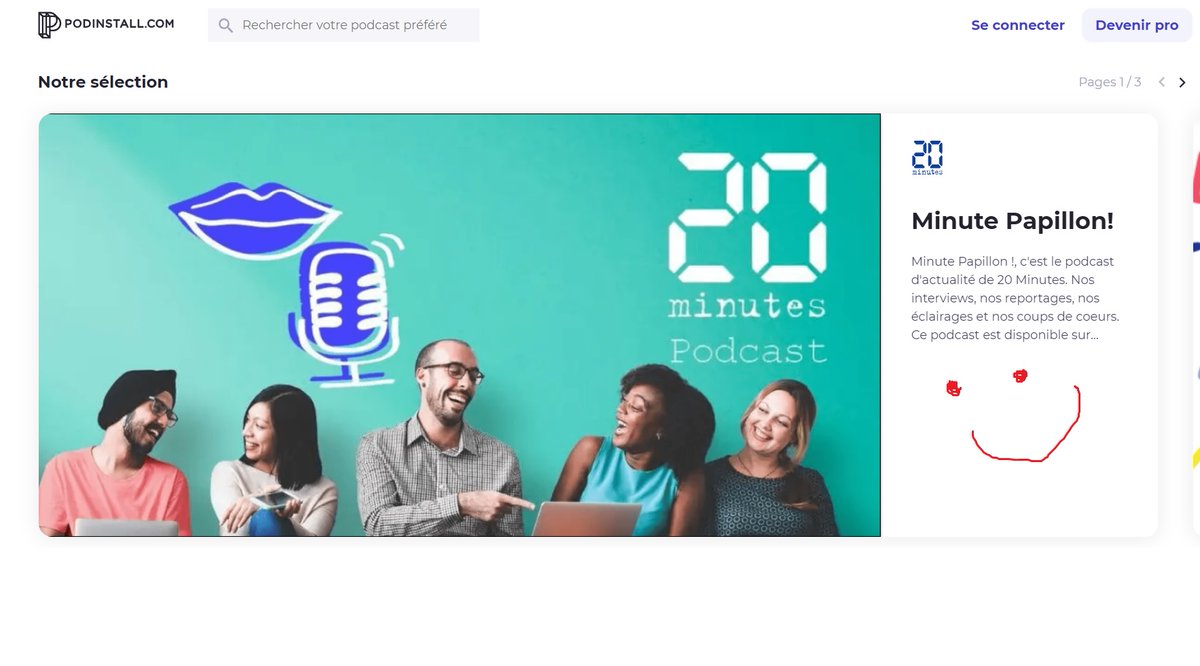Click the Notre sélection heading

click(103, 82)
